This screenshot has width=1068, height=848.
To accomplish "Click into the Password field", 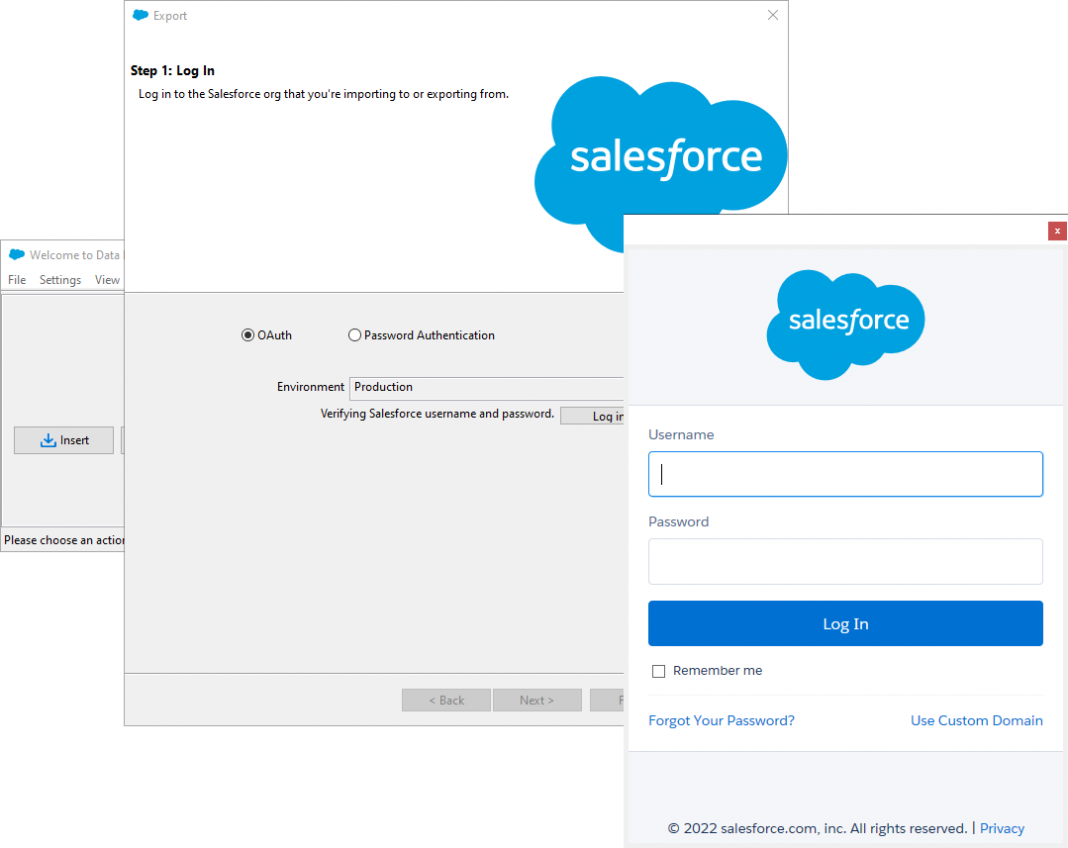I will click(845, 561).
